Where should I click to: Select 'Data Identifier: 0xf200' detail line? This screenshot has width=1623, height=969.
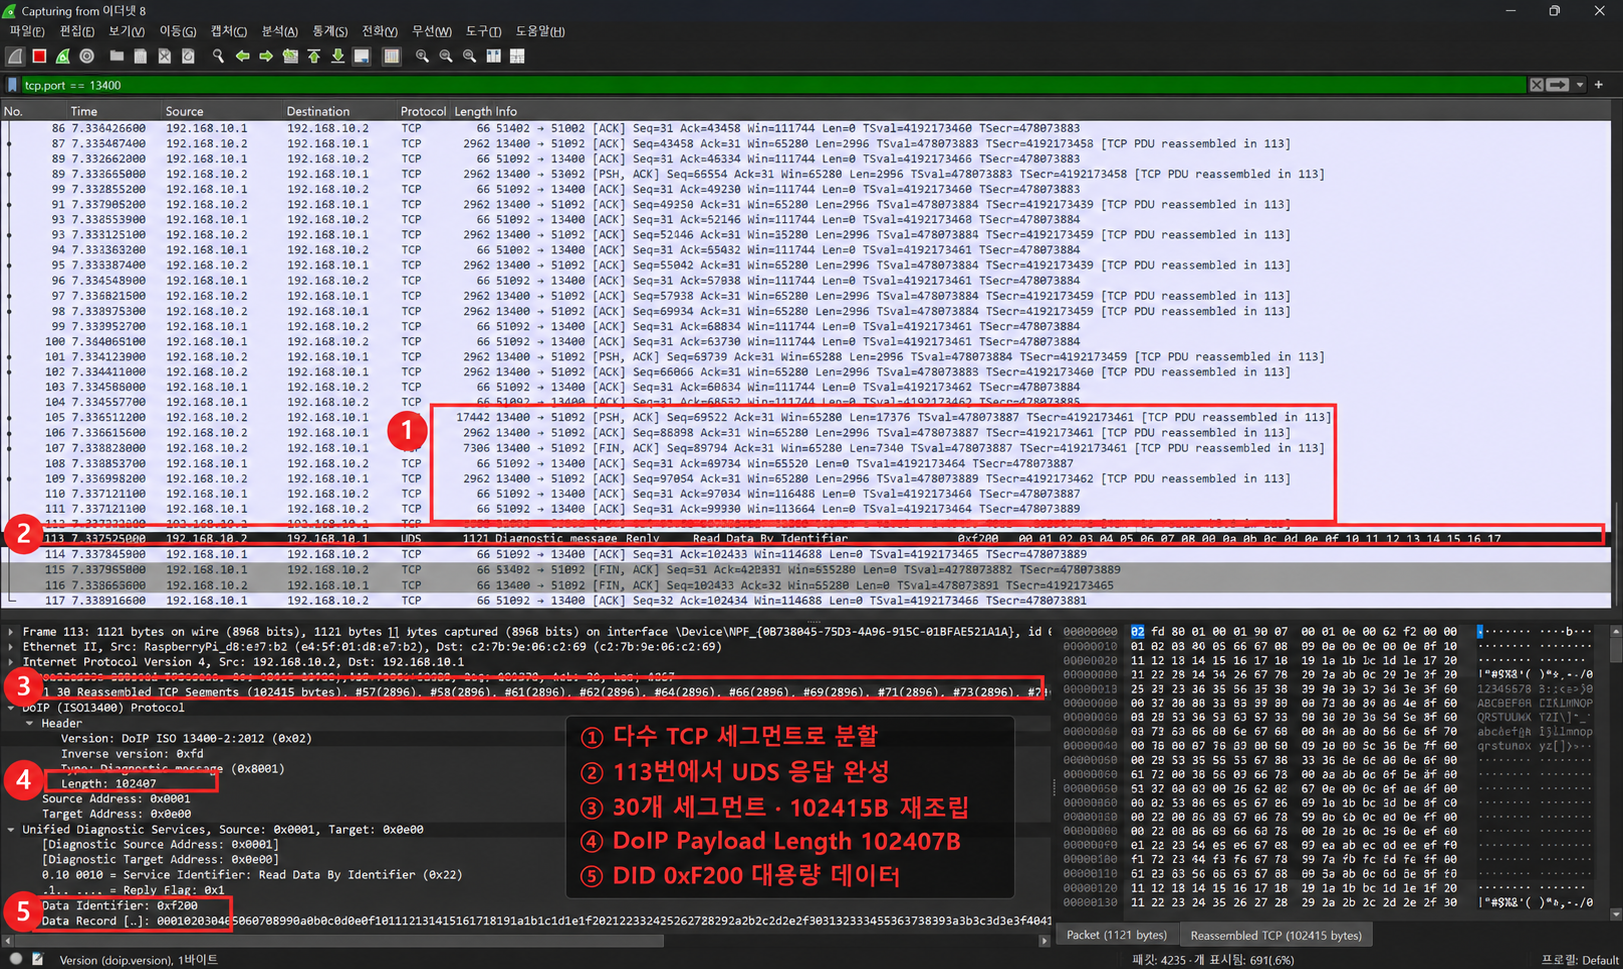click(x=120, y=906)
